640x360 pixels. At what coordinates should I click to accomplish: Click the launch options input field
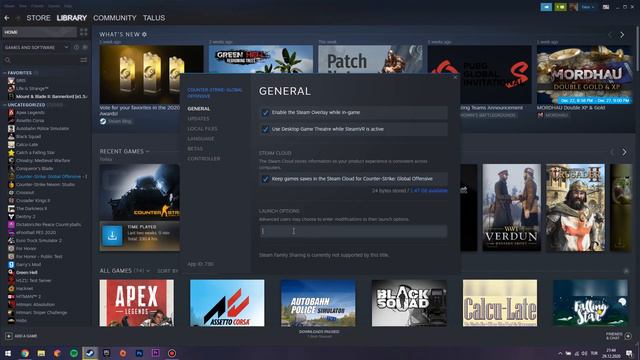click(x=353, y=231)
